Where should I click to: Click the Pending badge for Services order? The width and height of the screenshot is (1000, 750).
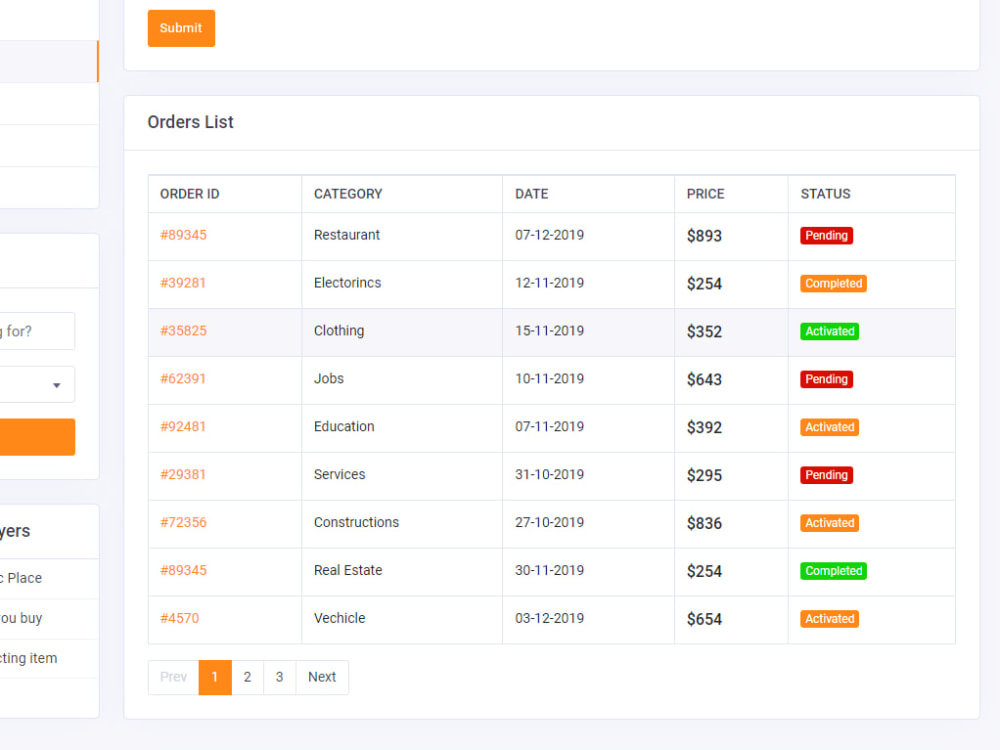[827, 475]
